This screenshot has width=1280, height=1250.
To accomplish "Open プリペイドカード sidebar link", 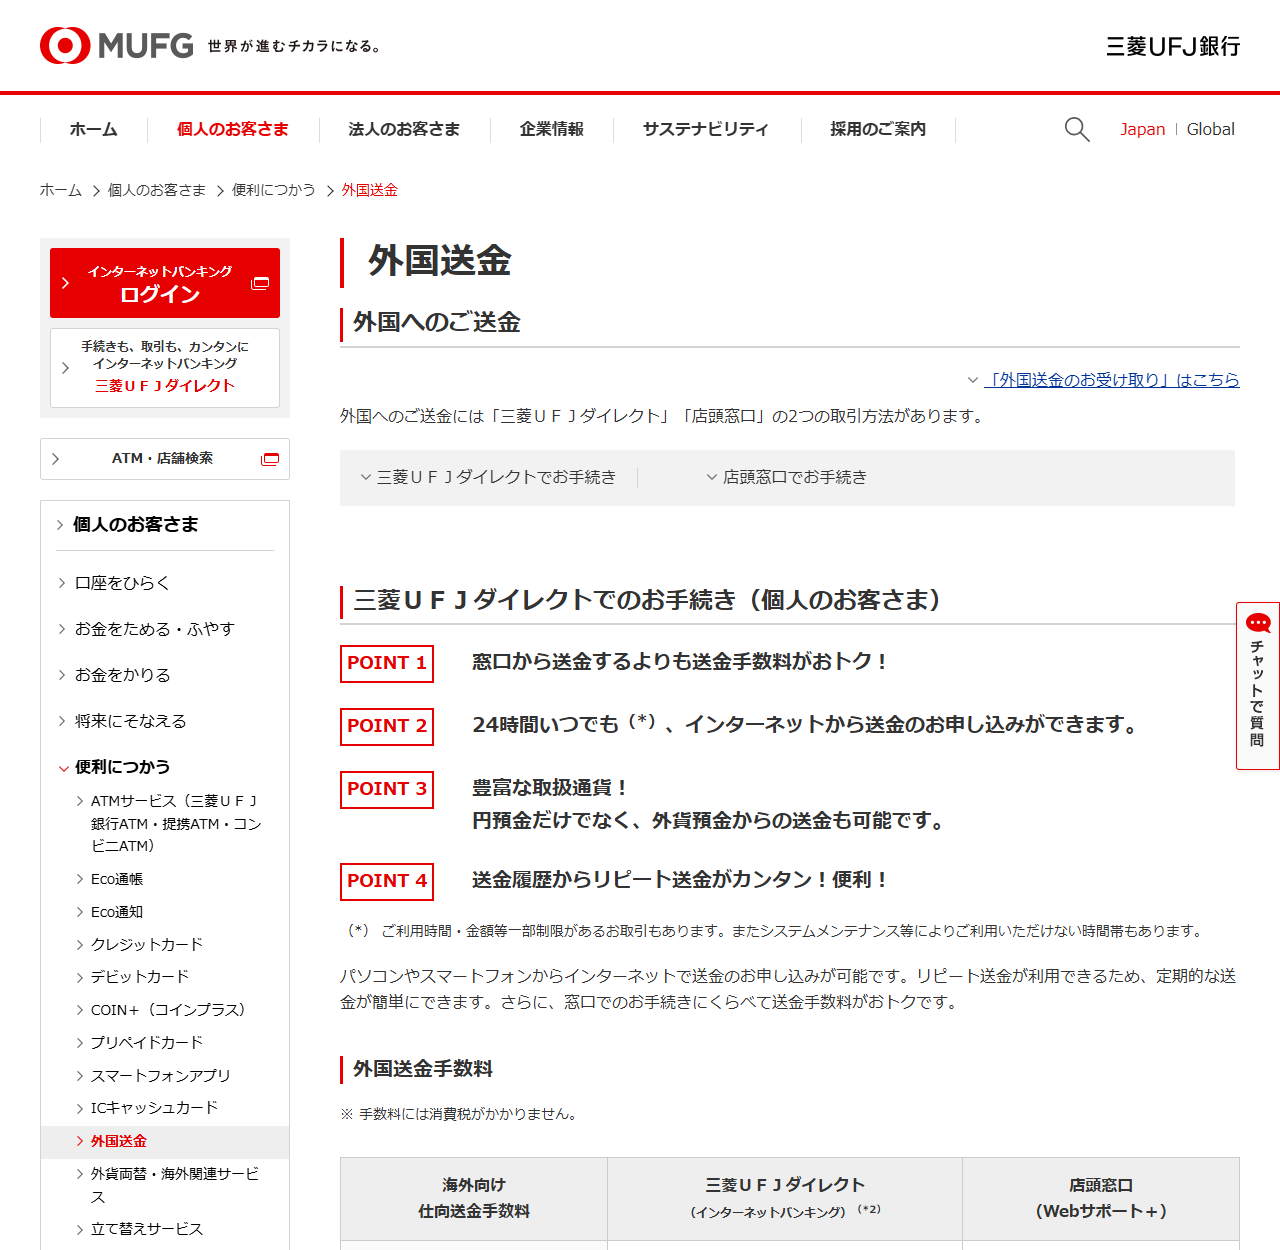I will point(147,1042).
